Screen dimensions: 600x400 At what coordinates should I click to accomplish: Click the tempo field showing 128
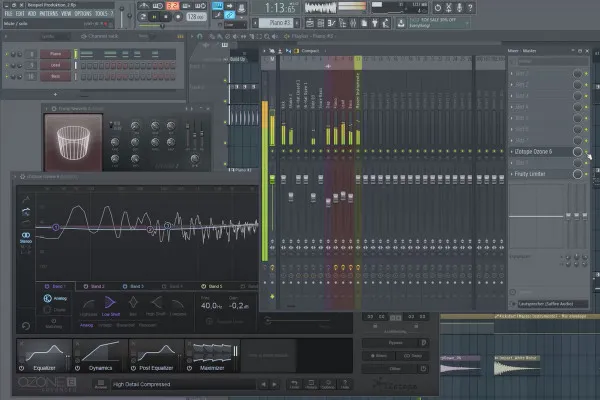tap(196, 17)
